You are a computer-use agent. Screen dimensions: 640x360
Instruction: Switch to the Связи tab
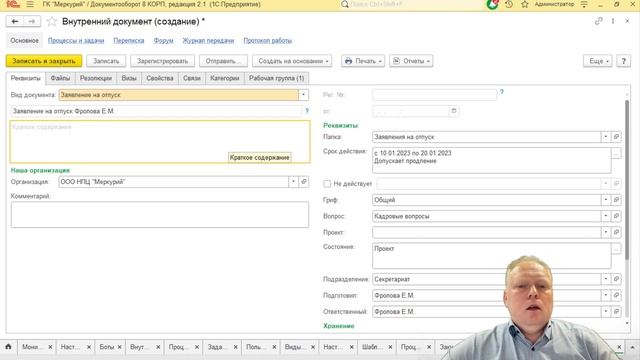coord(192,78)
